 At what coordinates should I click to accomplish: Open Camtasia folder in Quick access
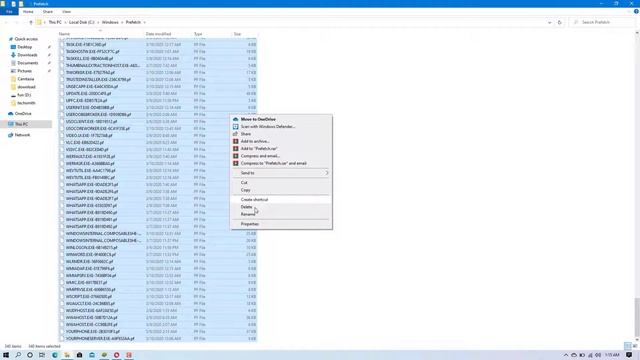click(26, 79)
